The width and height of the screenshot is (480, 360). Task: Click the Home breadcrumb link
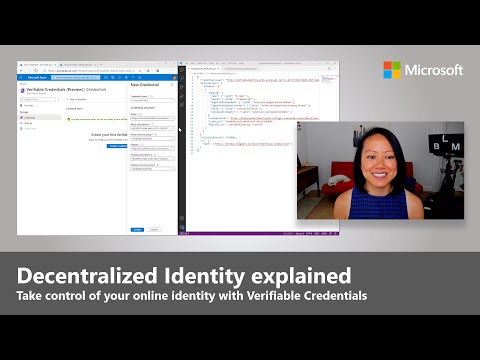point(23,84)
